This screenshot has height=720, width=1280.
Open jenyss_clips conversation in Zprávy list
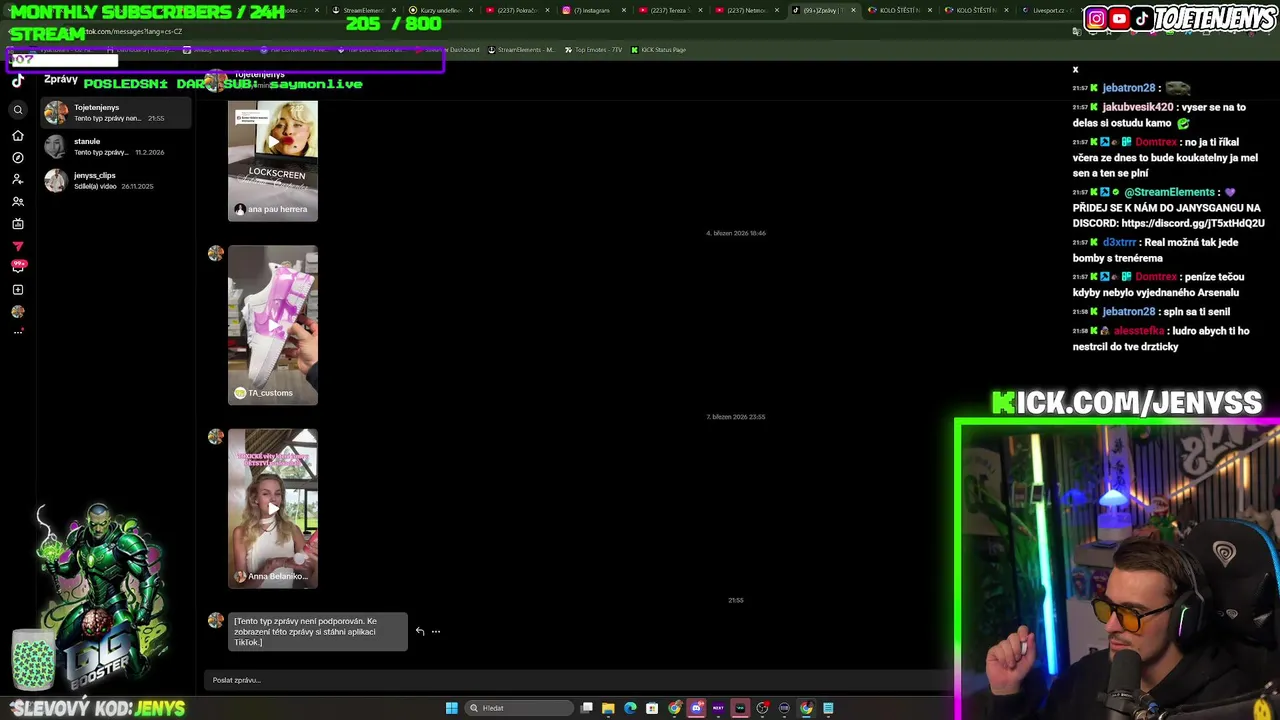pyautogui.click(x=116, y=181)
